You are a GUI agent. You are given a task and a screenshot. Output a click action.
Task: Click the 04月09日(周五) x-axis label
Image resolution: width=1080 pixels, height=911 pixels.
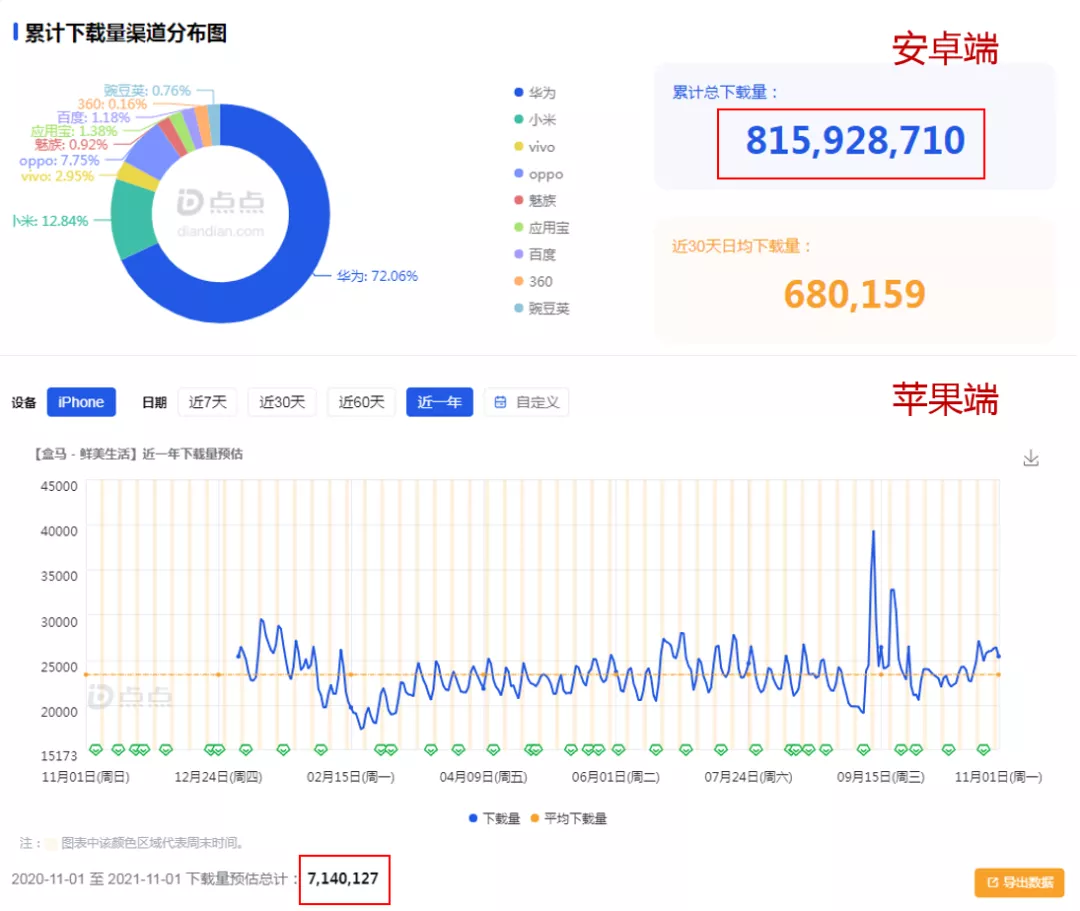pos(484,777)
